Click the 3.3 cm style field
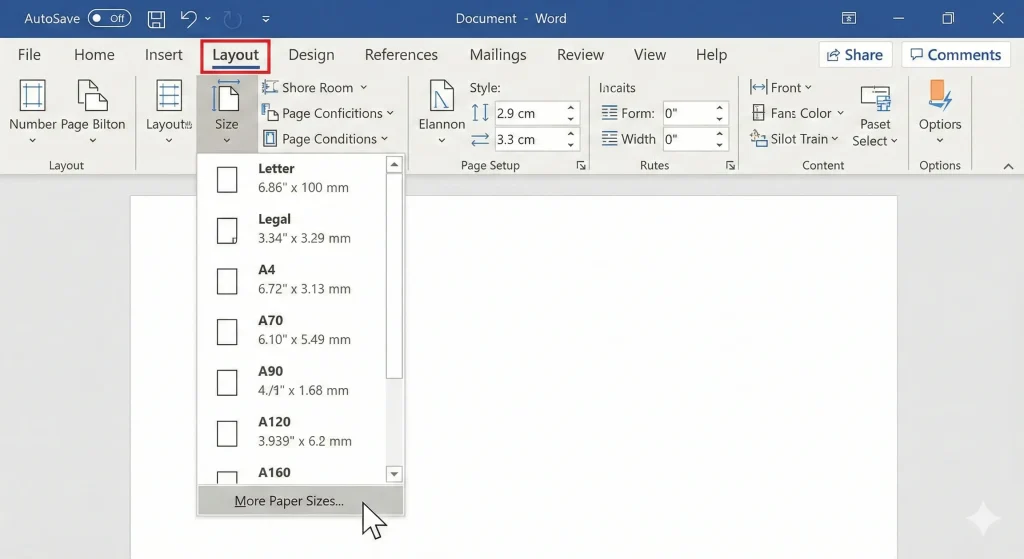This screenshot has width=1024, height=559. (528, 139)
